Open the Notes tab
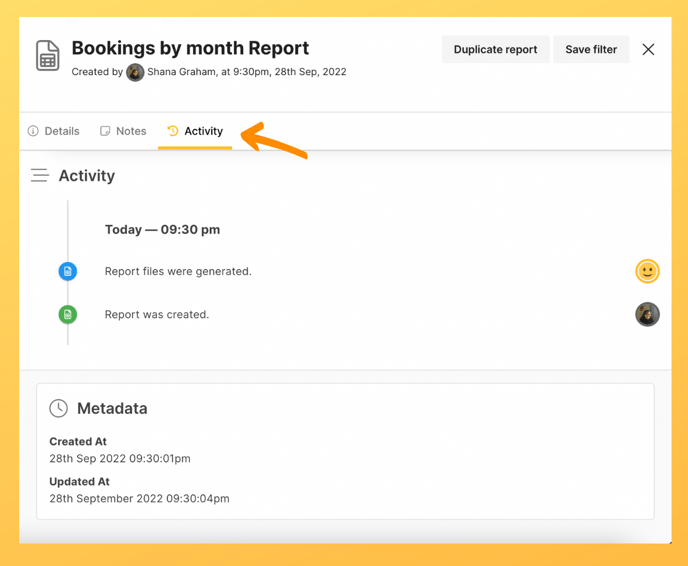Screen dimensions: 688x566 [123, 131]
